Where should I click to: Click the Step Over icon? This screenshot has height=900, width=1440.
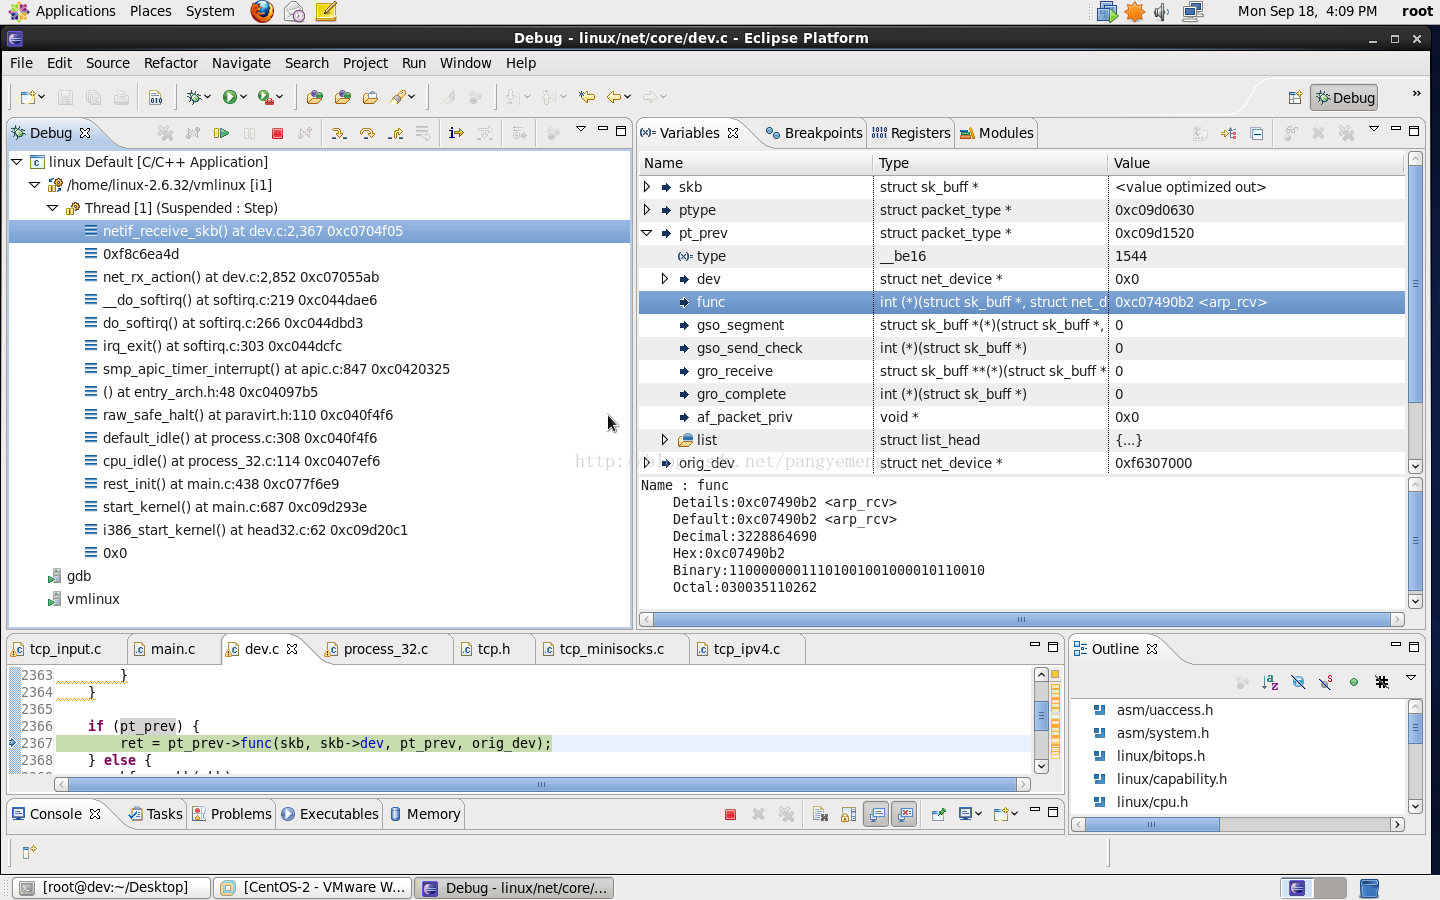coord(367,133)
